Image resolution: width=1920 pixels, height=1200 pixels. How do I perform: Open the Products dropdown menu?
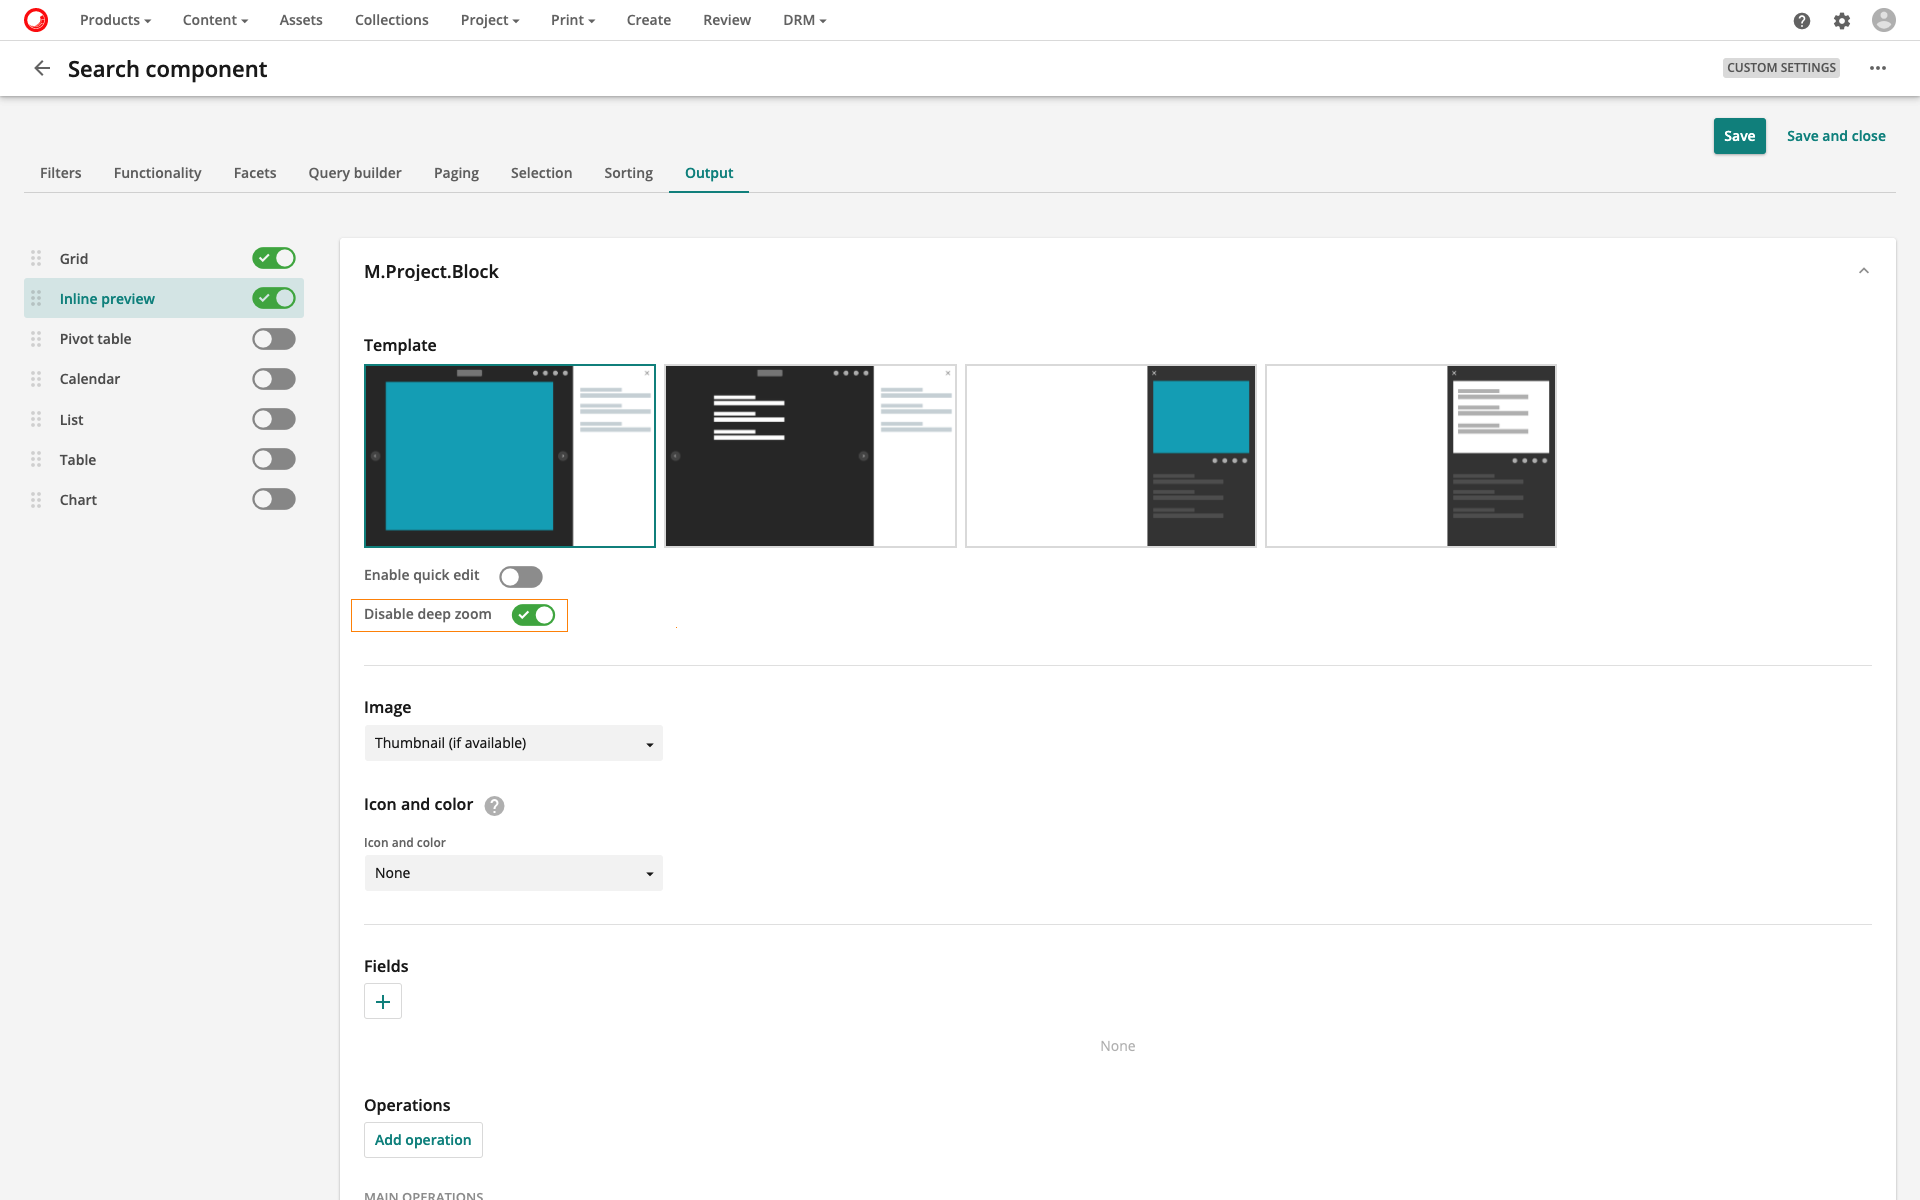pyautogui.click(x=115, y=20)
